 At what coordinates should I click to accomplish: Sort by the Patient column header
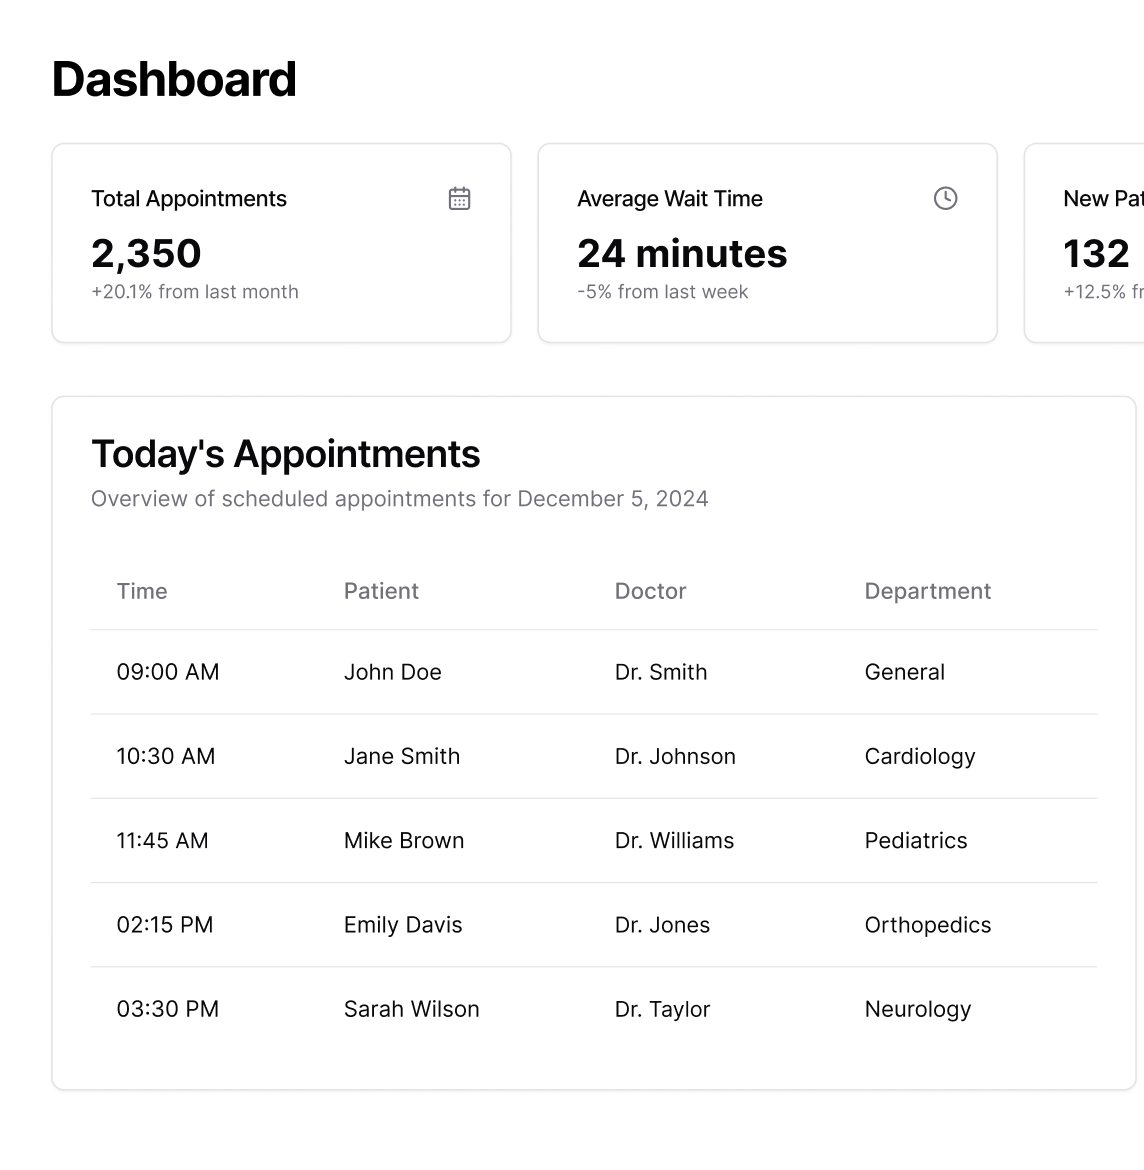(x=381, y=591)
